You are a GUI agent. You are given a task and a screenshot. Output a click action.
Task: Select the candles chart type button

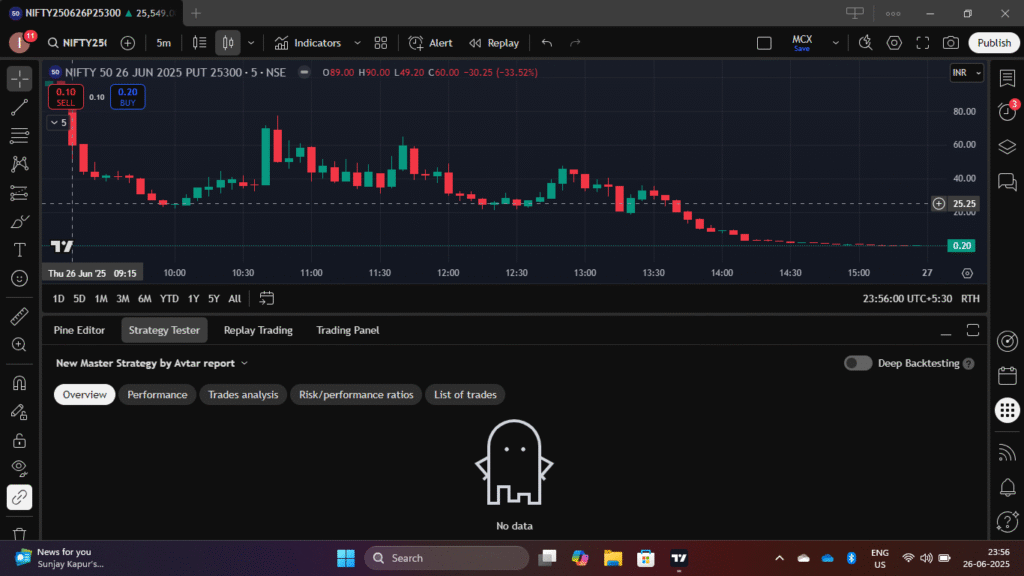(x=228, y=43)
